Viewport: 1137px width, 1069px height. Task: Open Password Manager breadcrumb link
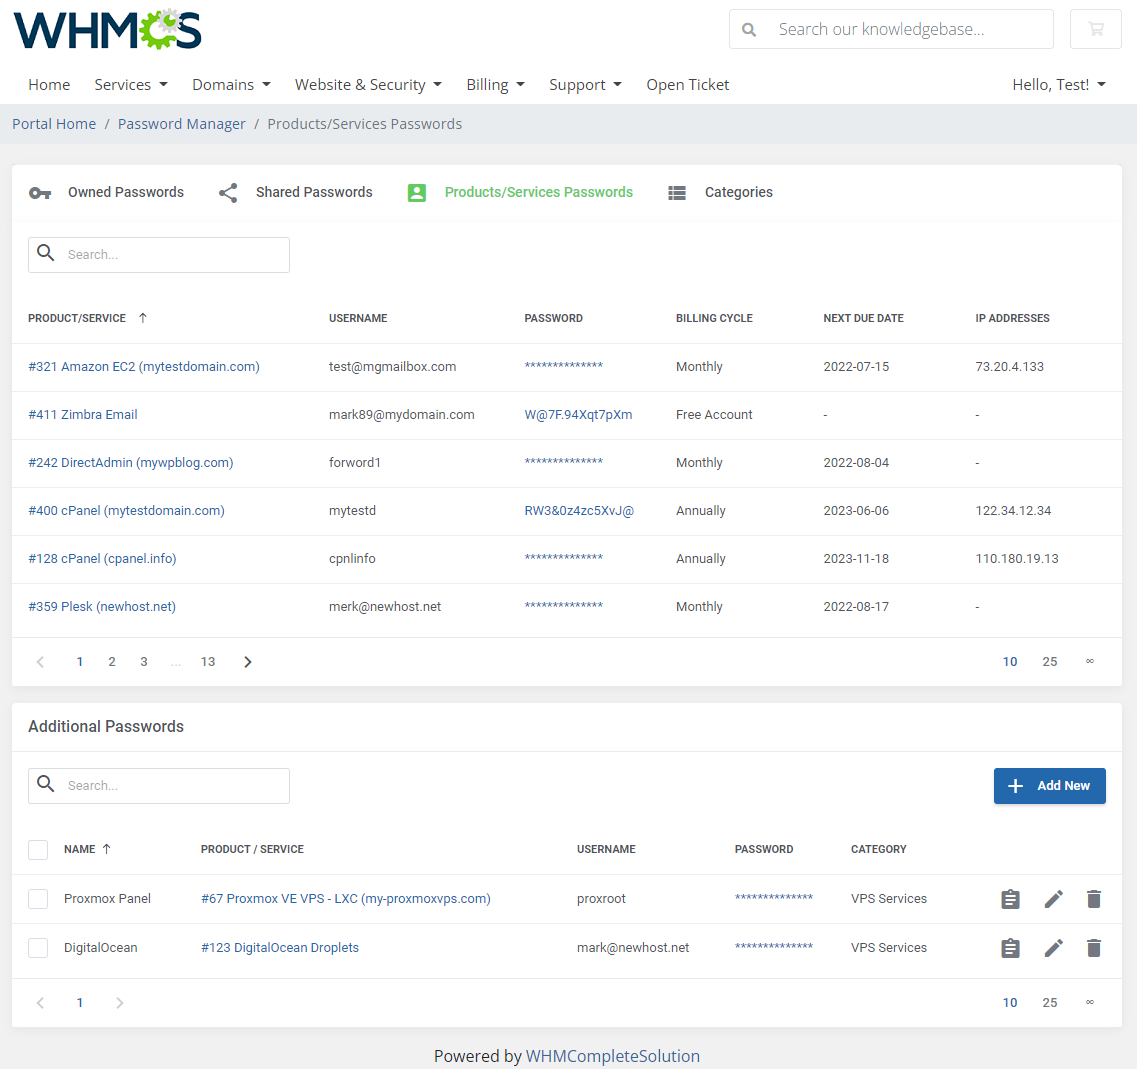click(182, 124)
